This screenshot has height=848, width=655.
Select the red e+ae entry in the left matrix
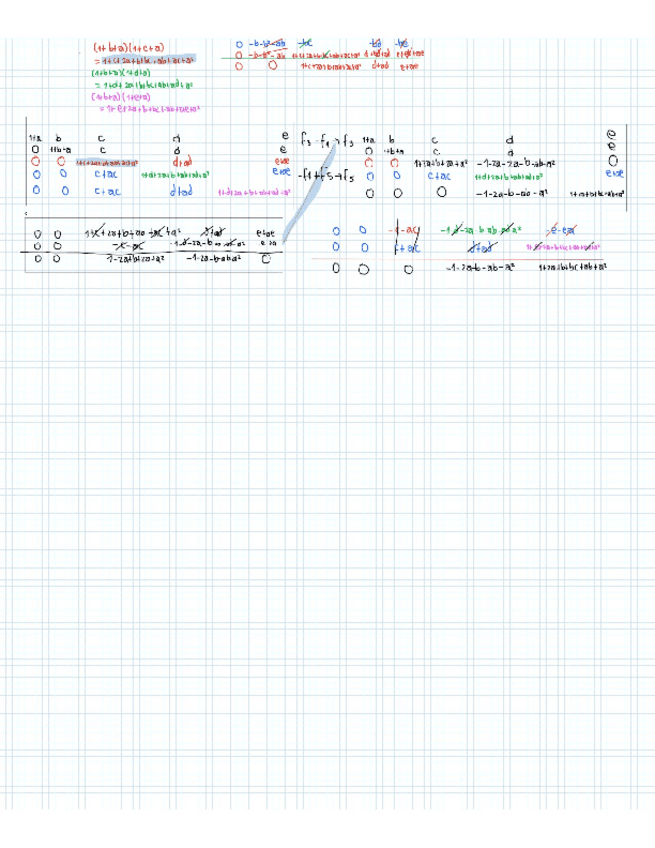coord(282,161)
